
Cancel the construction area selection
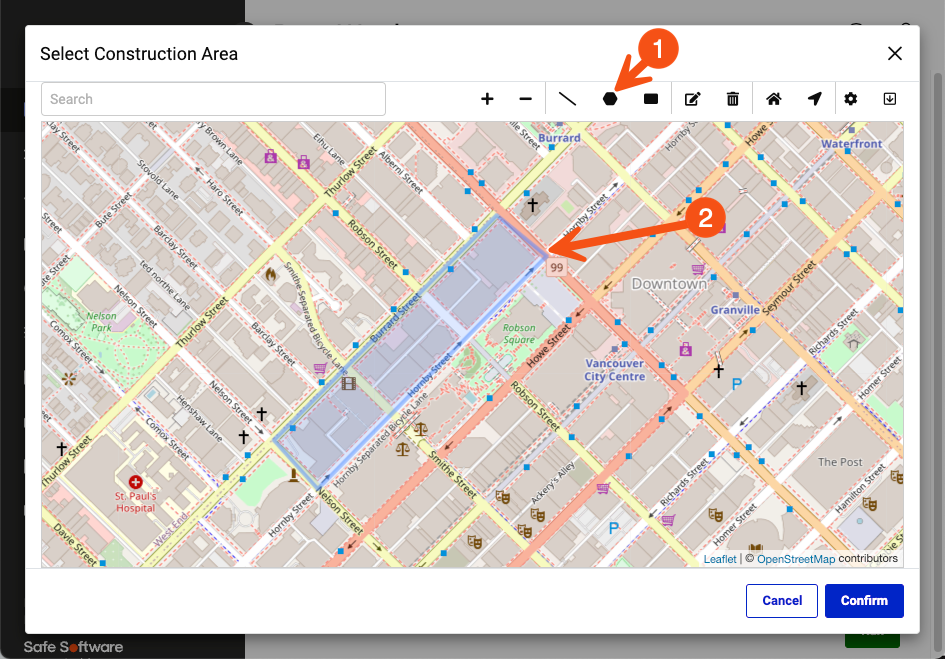pyautogui.click(x=782, y=601)
